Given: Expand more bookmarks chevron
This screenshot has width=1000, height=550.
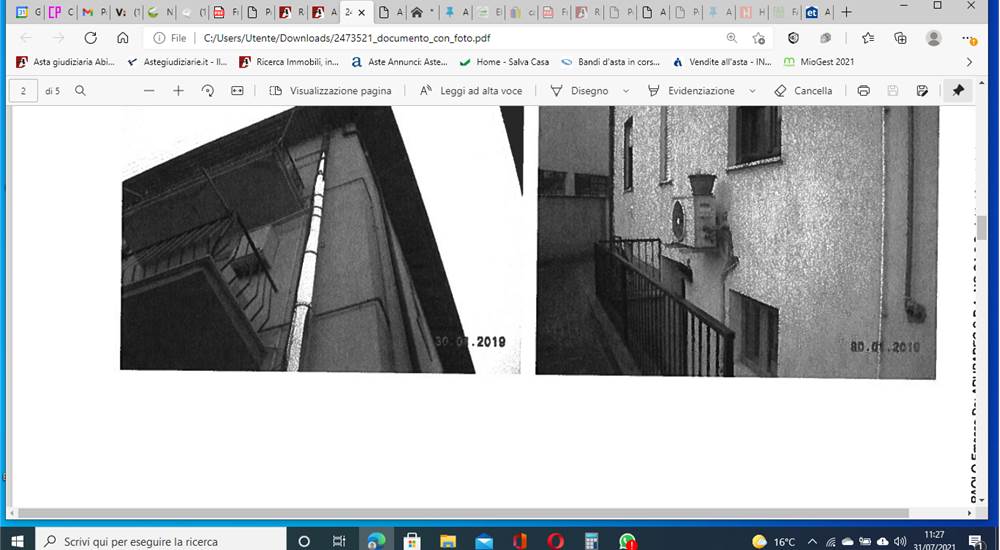Looking at the screenshot, I should coord(969,62).
